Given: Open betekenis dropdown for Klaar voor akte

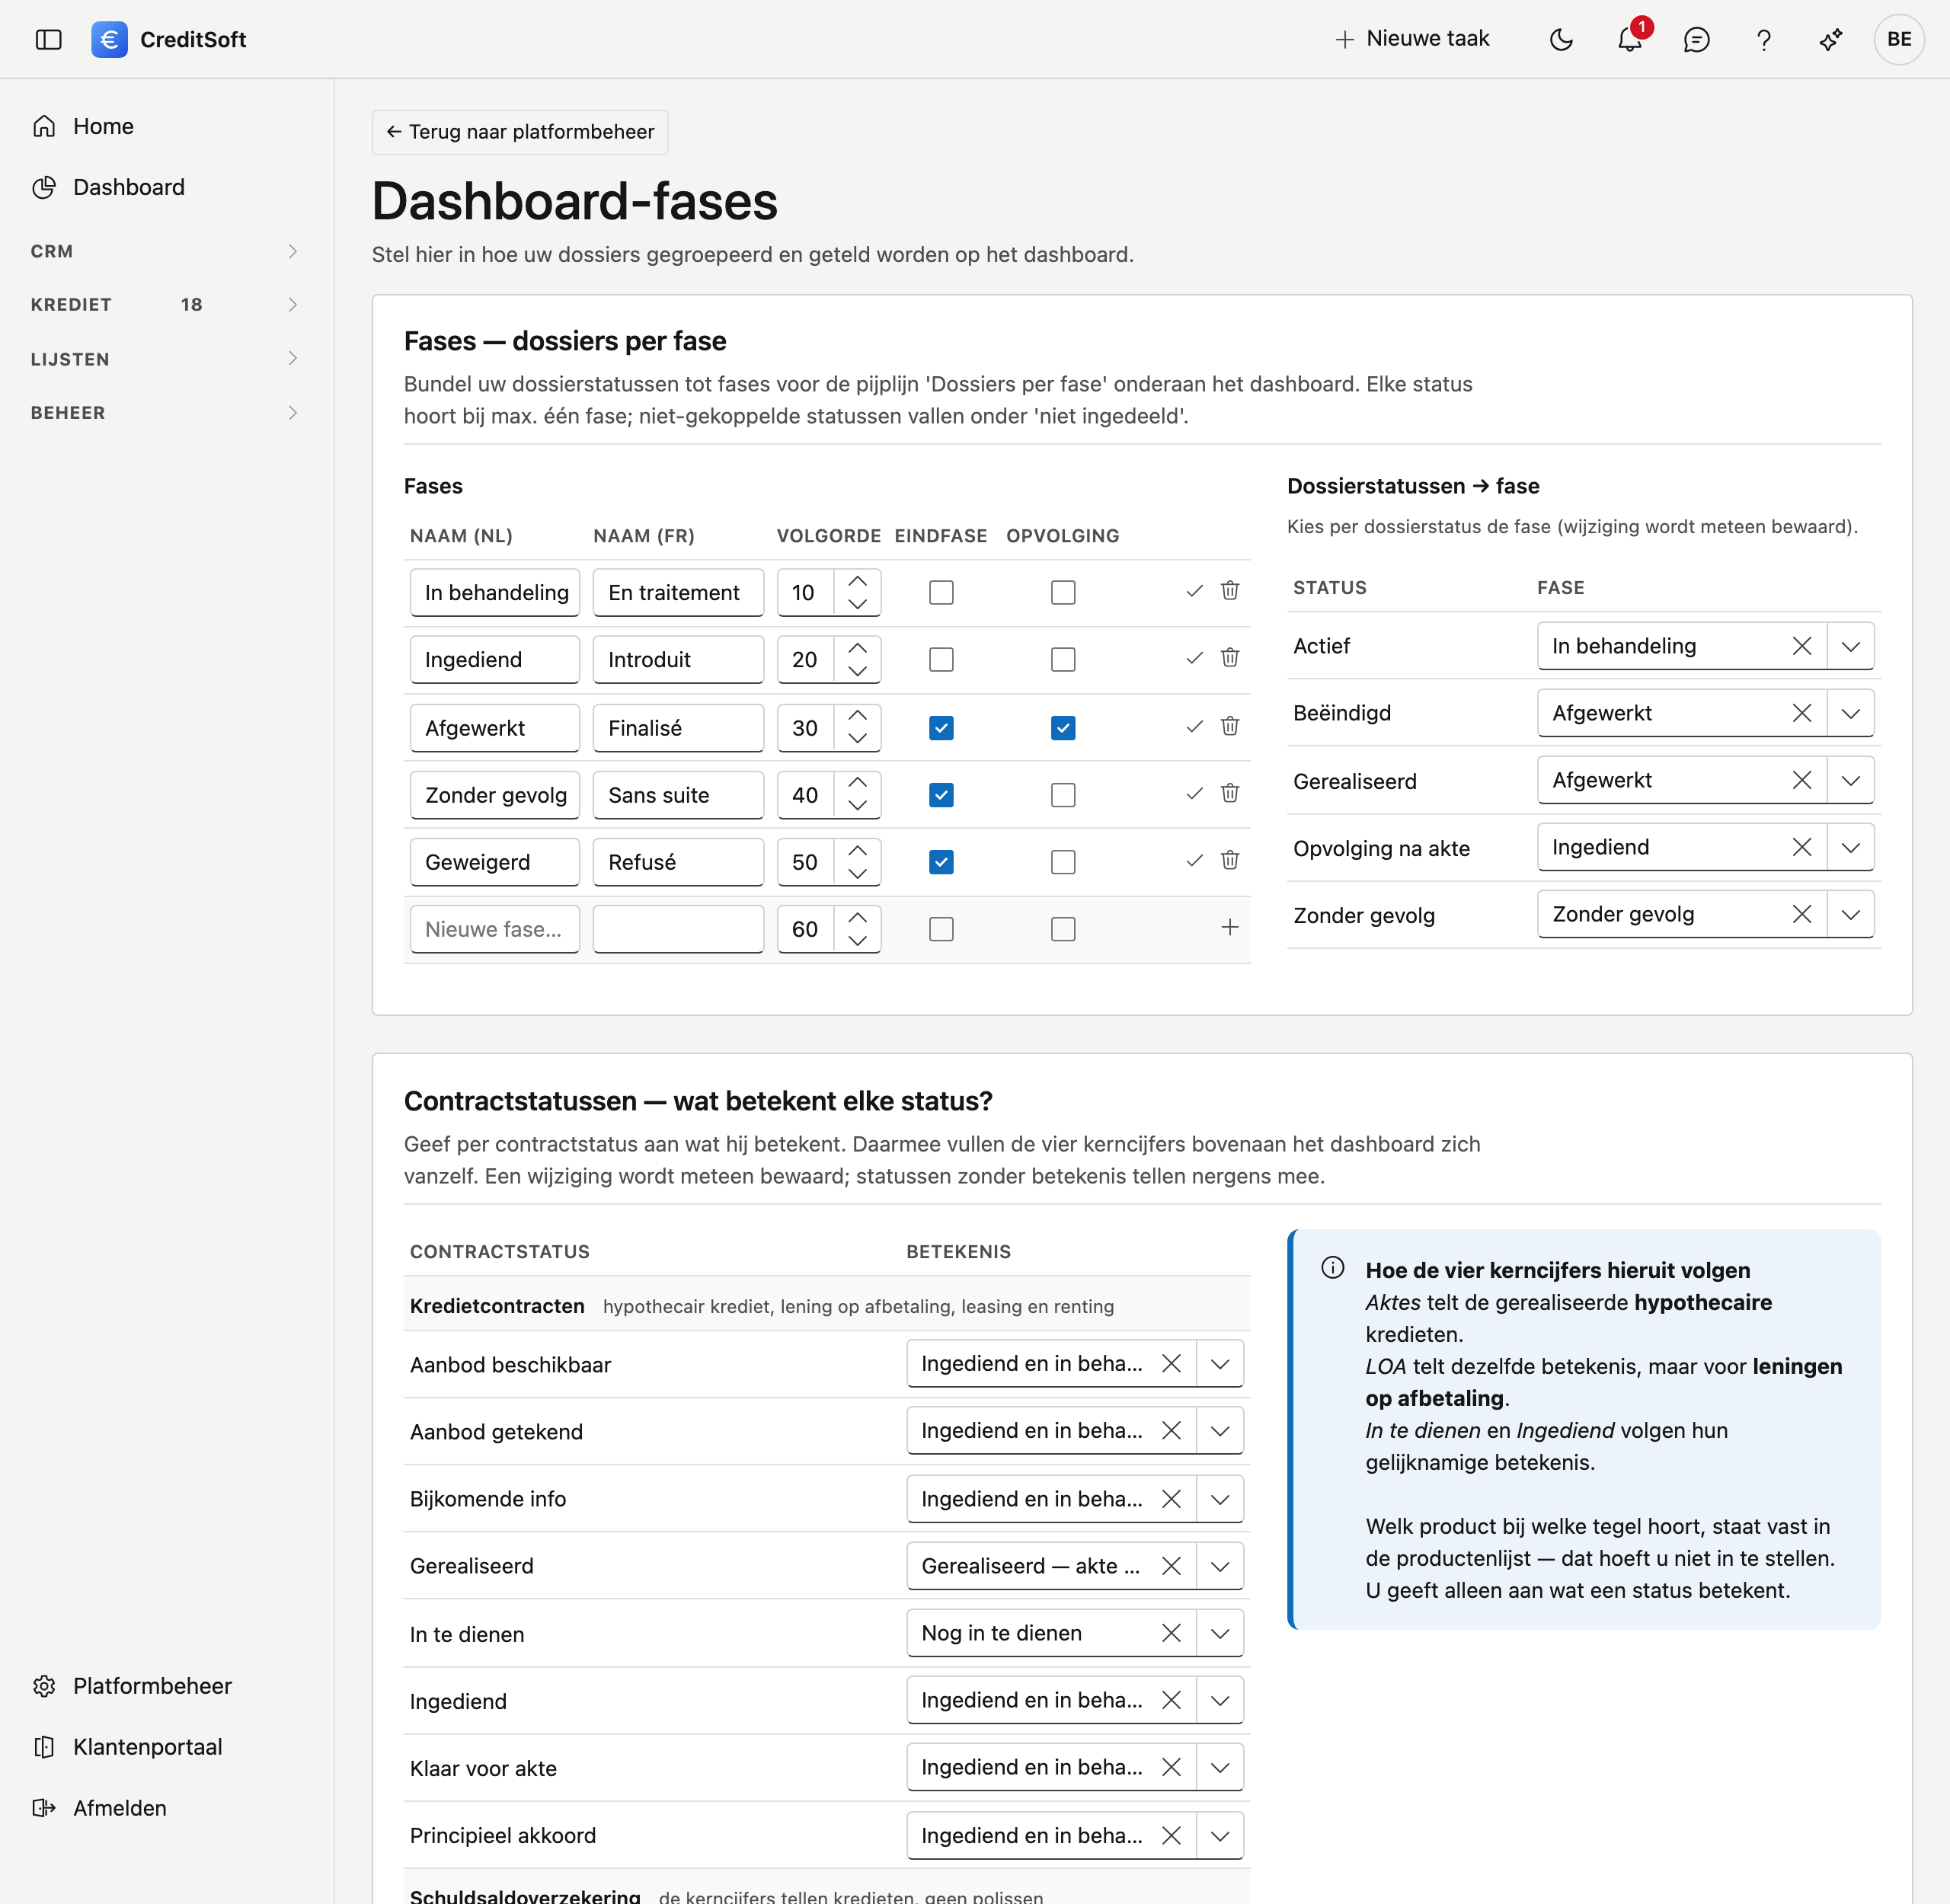Looking at the screenshot, I should coord(1220,1767).
